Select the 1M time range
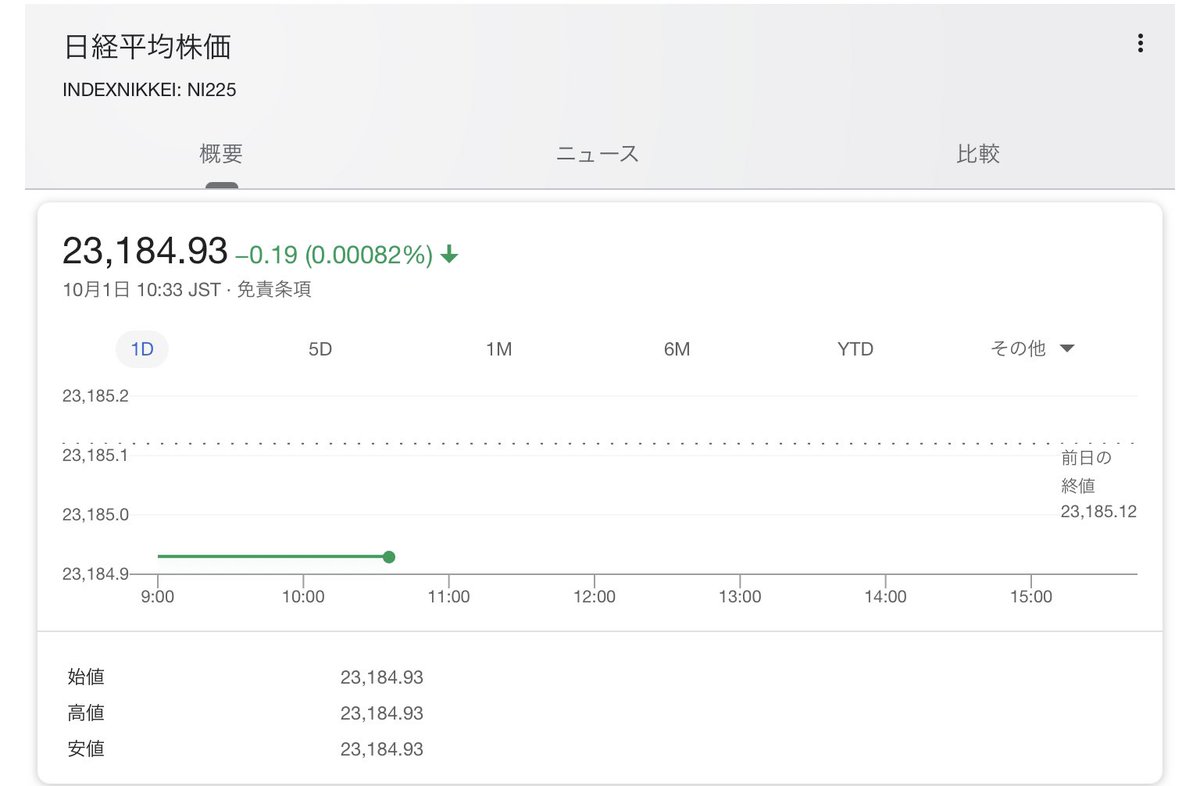Screen dimensions: 1200x786 [x=499, y=349]
